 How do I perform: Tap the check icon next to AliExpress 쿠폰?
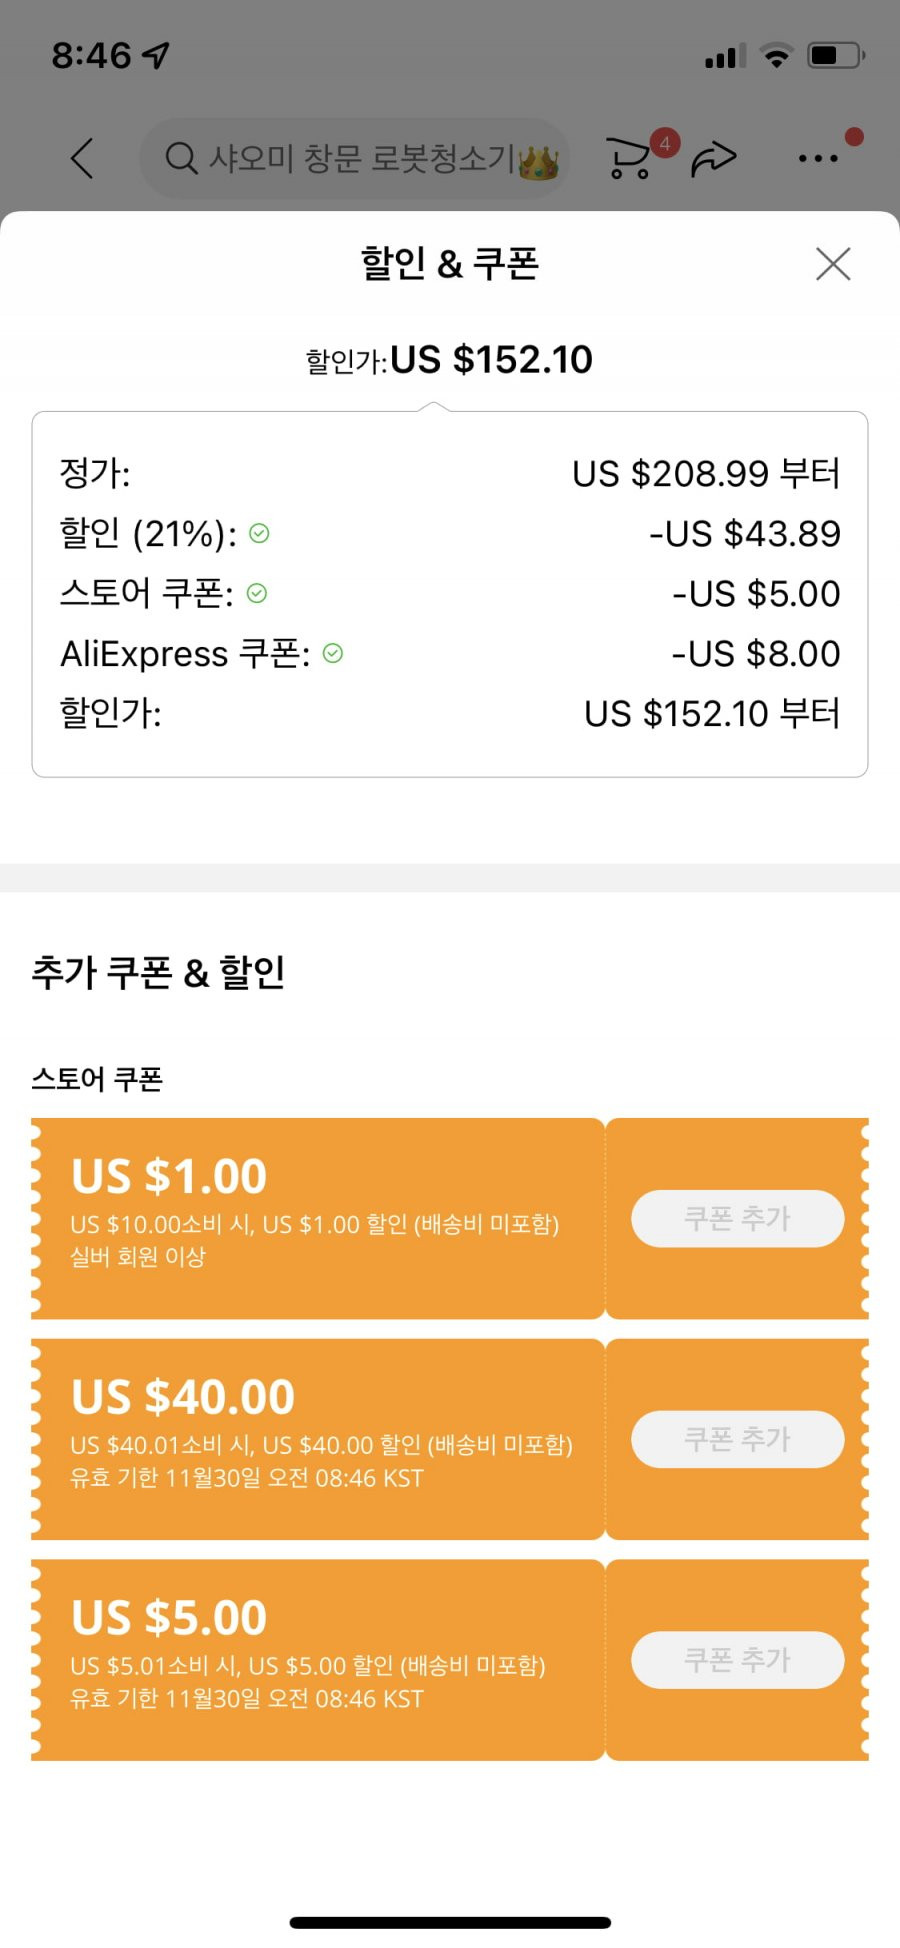[x=333, y=654]
